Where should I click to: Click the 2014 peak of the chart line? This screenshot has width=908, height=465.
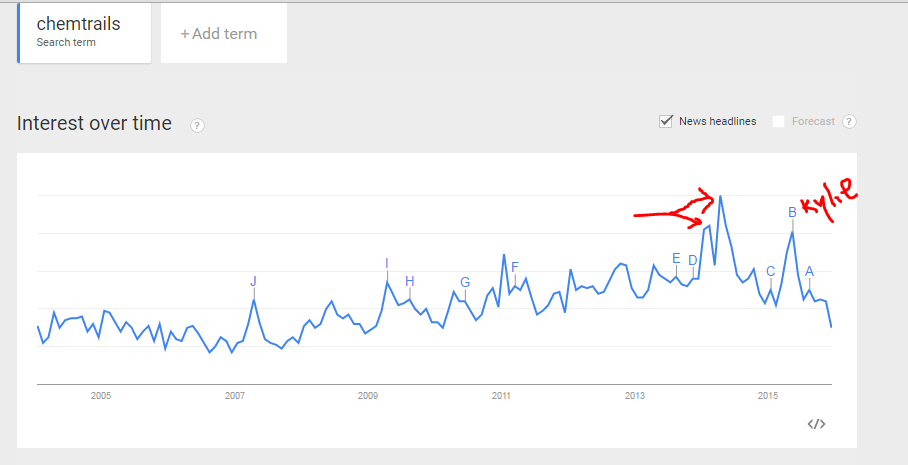coord(720,196)
